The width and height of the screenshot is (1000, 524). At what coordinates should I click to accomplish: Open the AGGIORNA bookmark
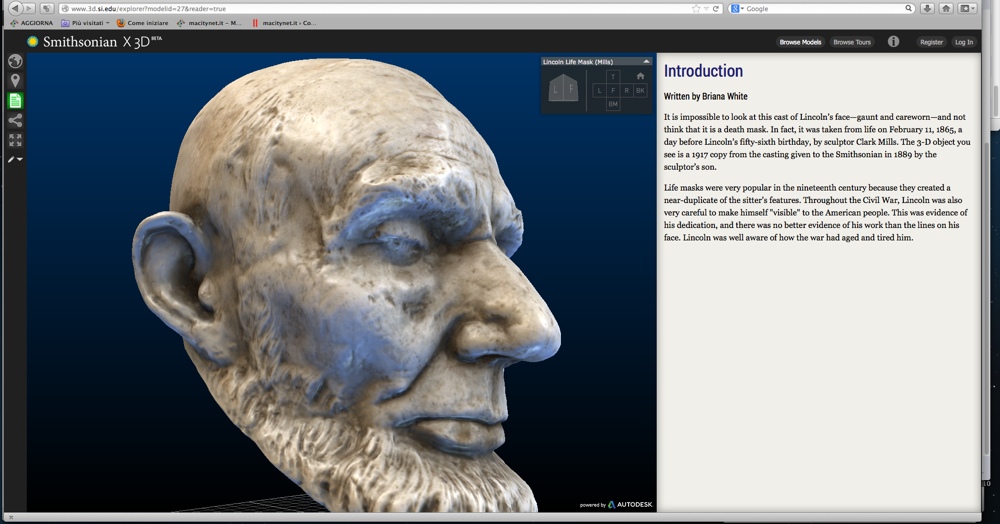(32, 23)
